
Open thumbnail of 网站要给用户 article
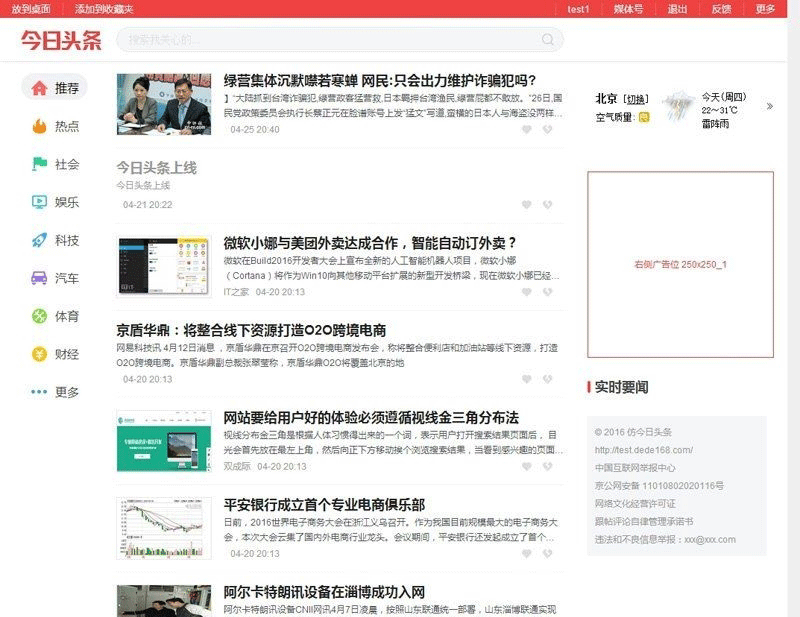[x=164, y=441]
